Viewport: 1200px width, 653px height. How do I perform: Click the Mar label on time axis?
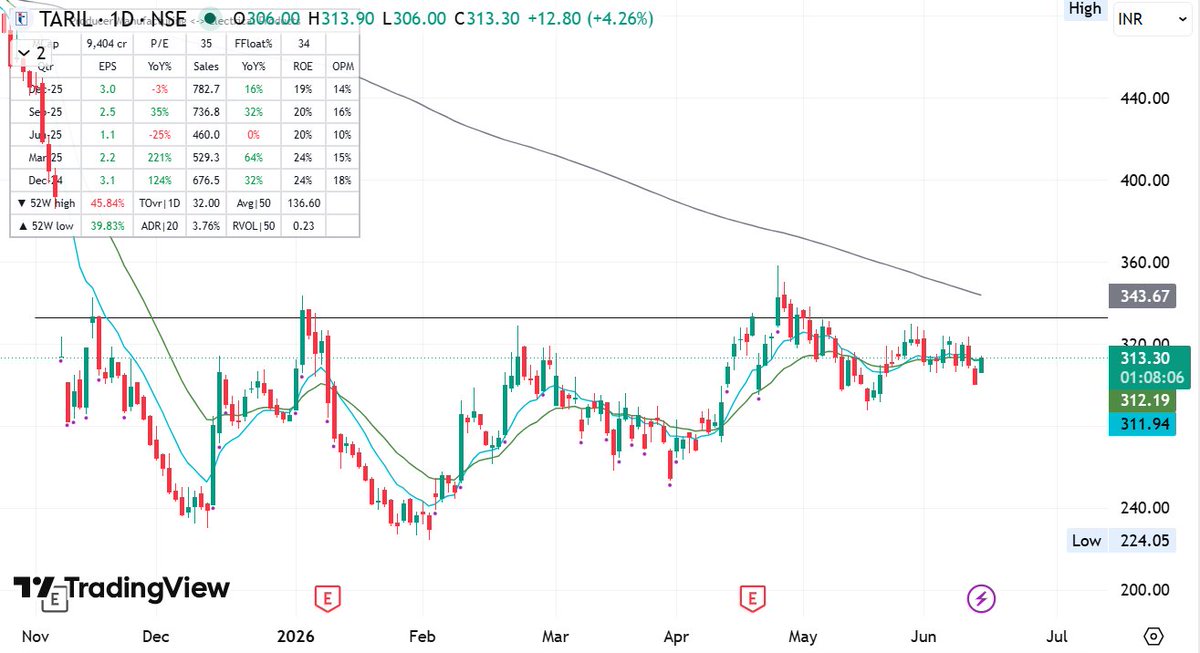click(554, 636)
